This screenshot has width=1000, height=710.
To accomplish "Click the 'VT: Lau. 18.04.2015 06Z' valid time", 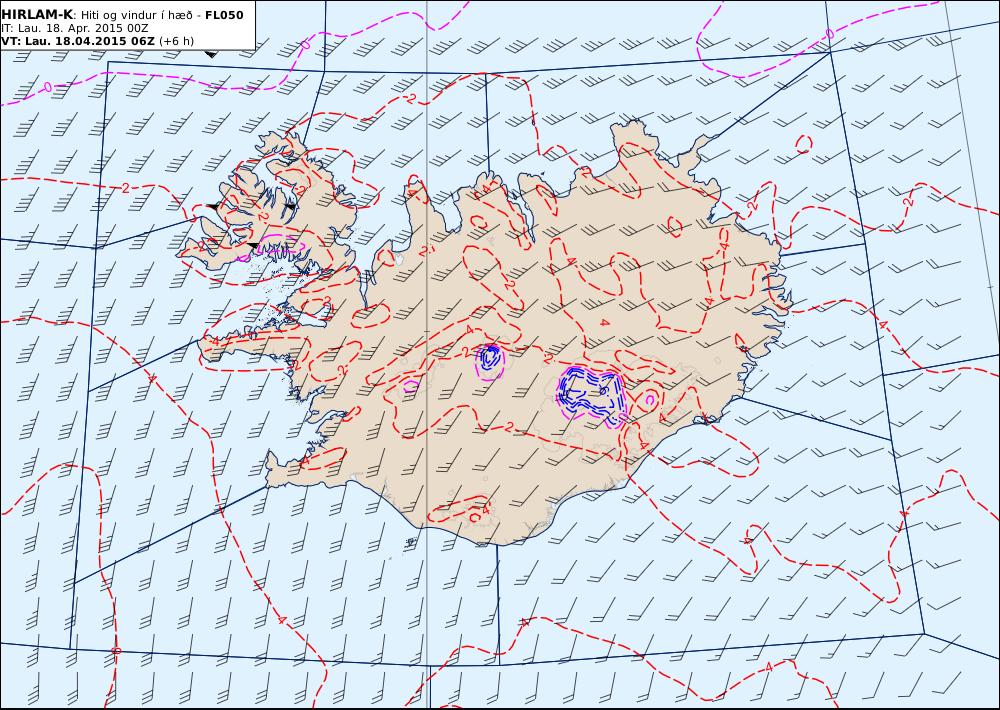I will click(x=78, y=41).
